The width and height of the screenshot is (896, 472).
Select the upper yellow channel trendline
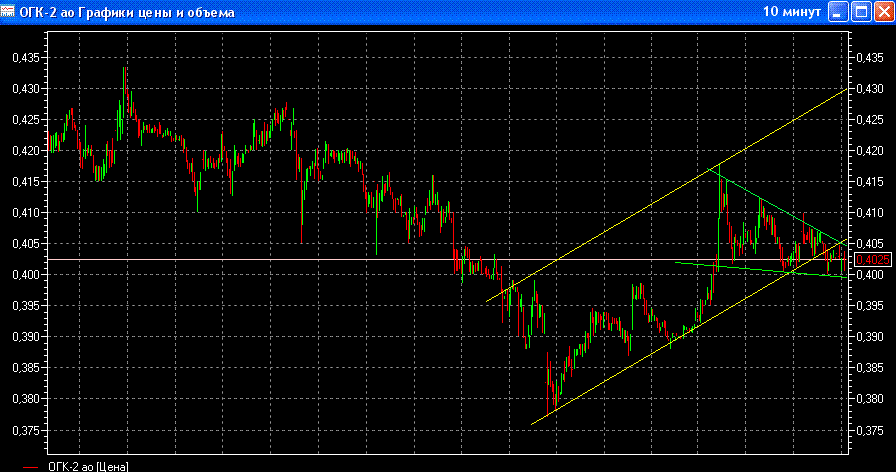tap(666, 195)
